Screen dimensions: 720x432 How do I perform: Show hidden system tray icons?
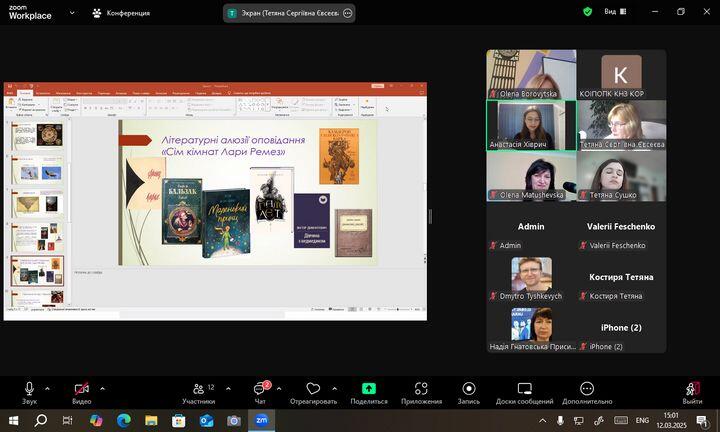click(543, 420)
